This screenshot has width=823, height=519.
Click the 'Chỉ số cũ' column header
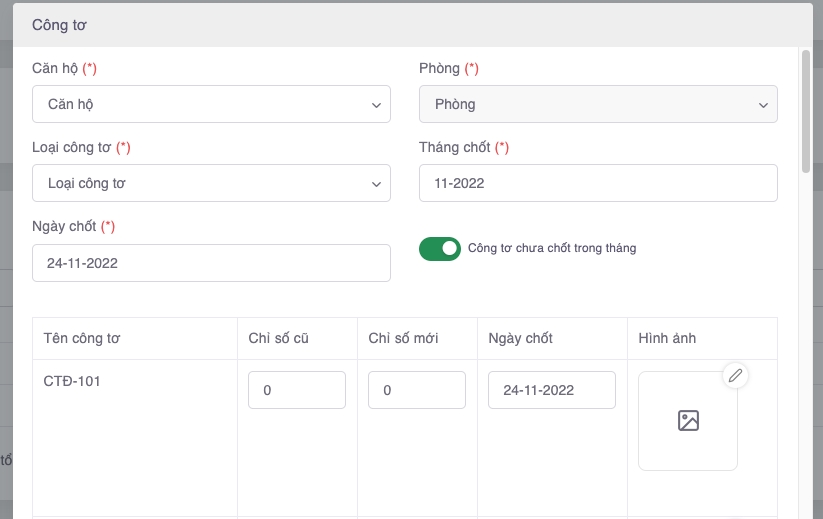278,338
